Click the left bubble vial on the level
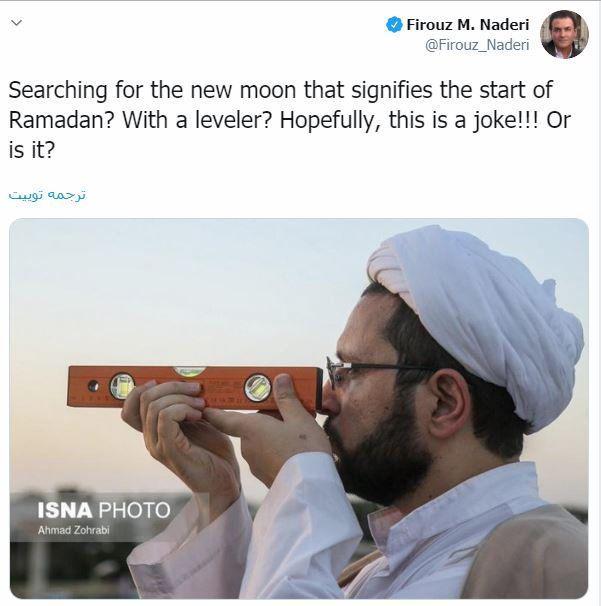The width and height of the screenshot is (601, 606). [x=122, y=386]
